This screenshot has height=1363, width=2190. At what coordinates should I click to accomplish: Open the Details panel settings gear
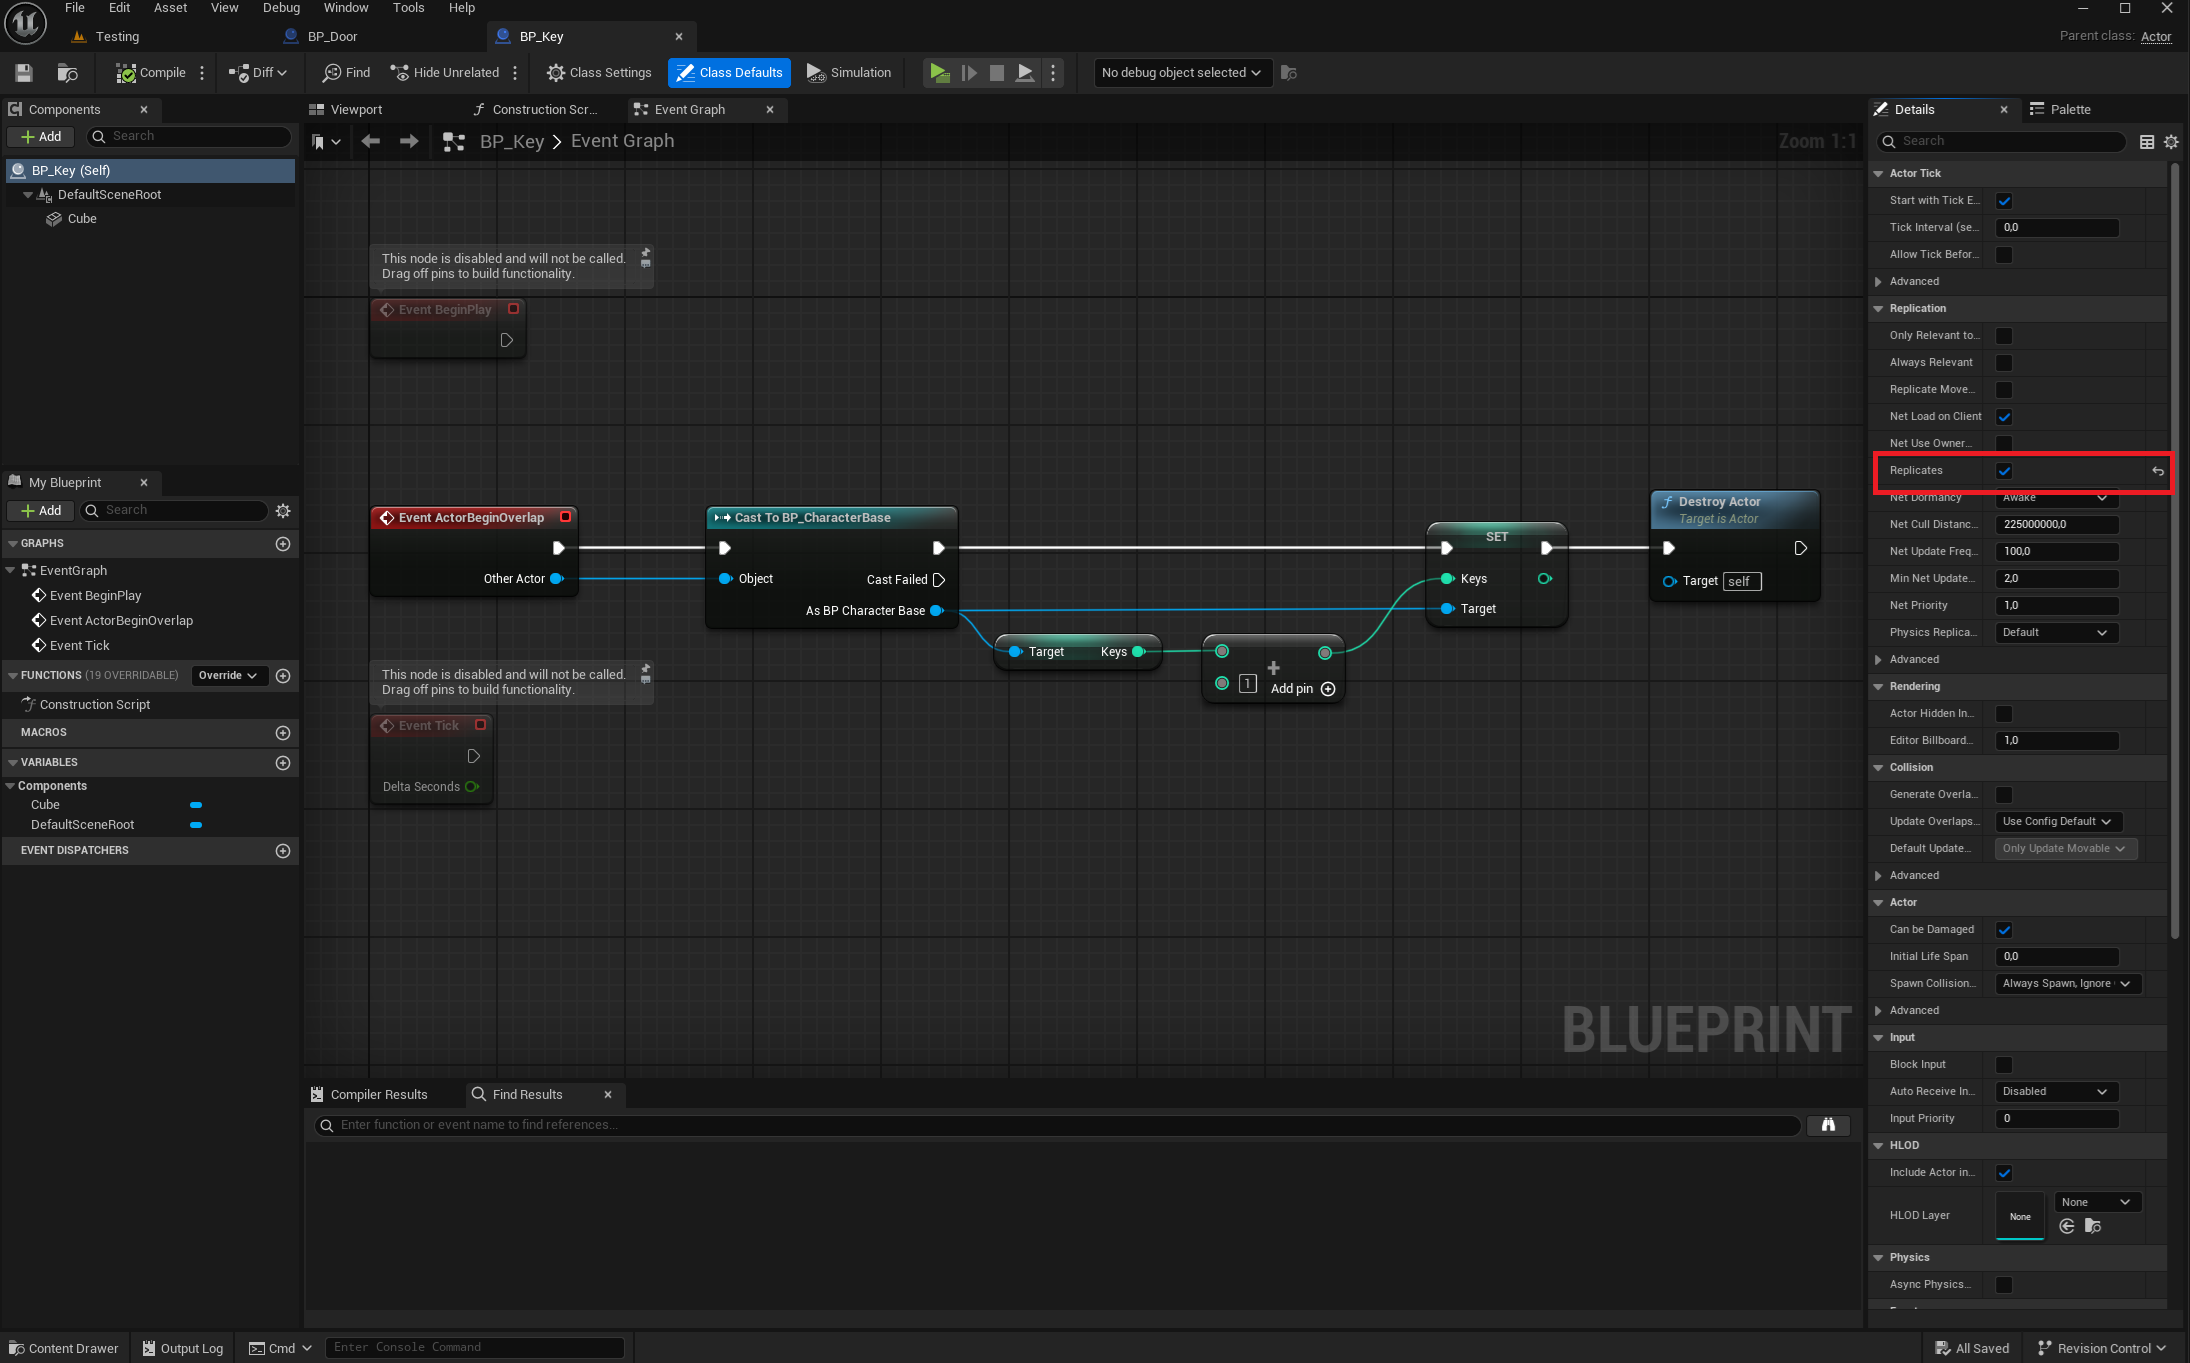(x=2171, y=142)
